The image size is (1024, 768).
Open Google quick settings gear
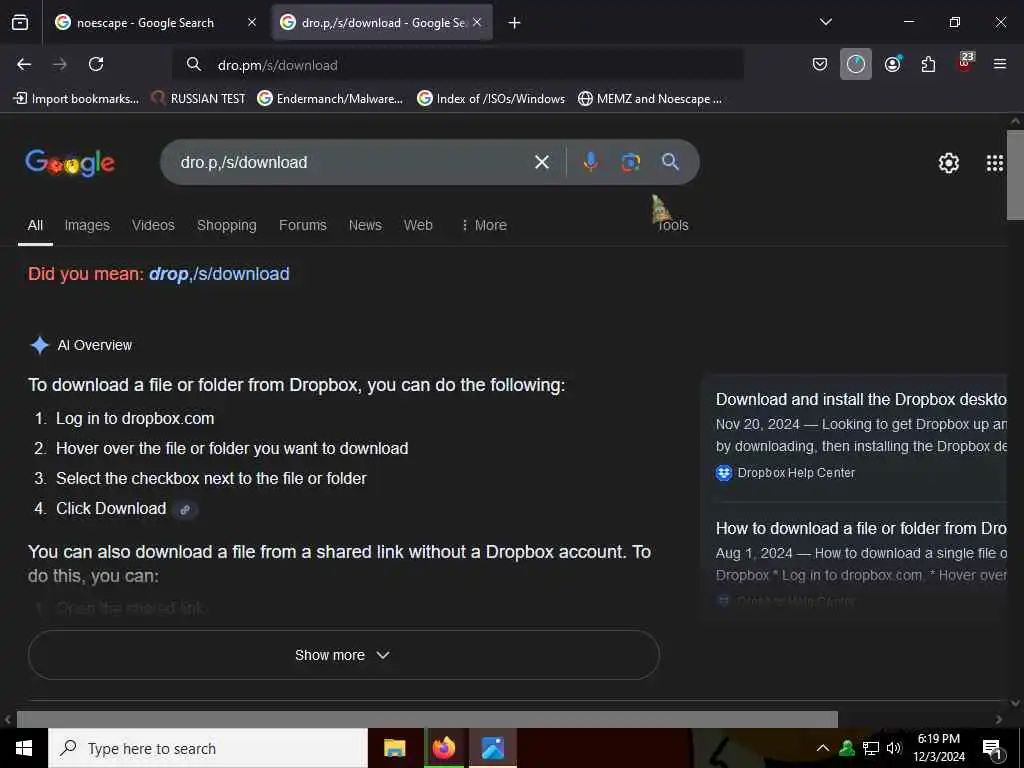948,163
